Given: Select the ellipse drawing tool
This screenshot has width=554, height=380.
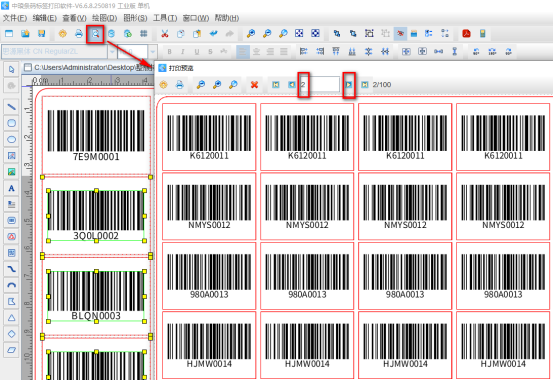Looking at the screenshot, I should tap(11, 139).
